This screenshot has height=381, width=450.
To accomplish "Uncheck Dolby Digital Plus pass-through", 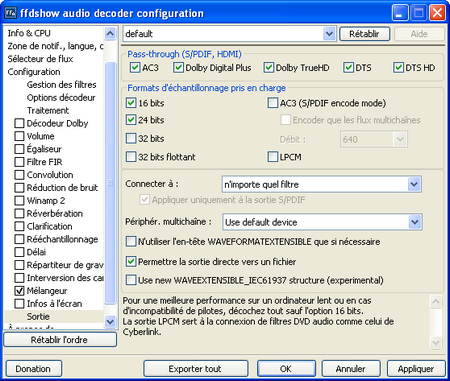I will (178, 68).
